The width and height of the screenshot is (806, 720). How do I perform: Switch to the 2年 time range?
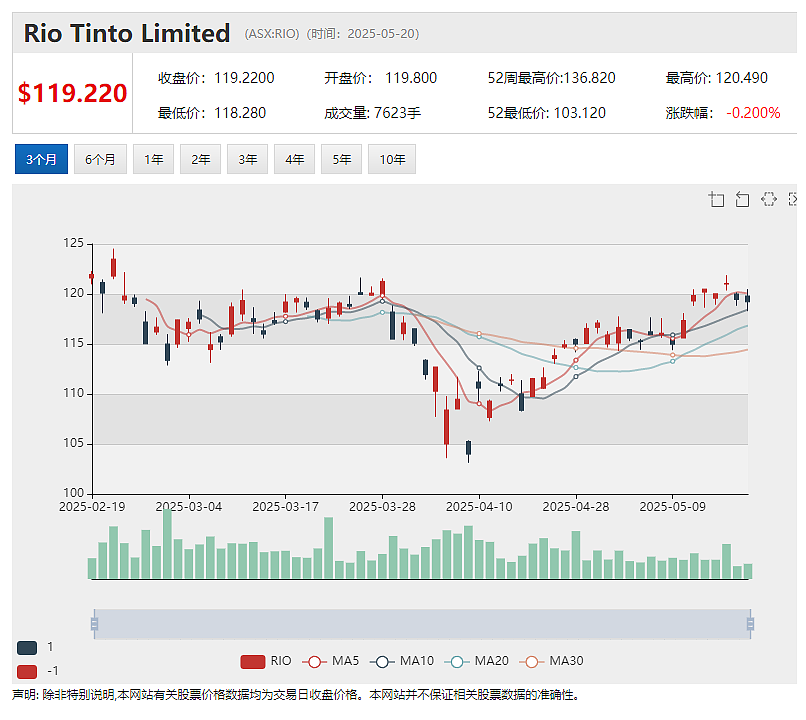coord(200,159)
